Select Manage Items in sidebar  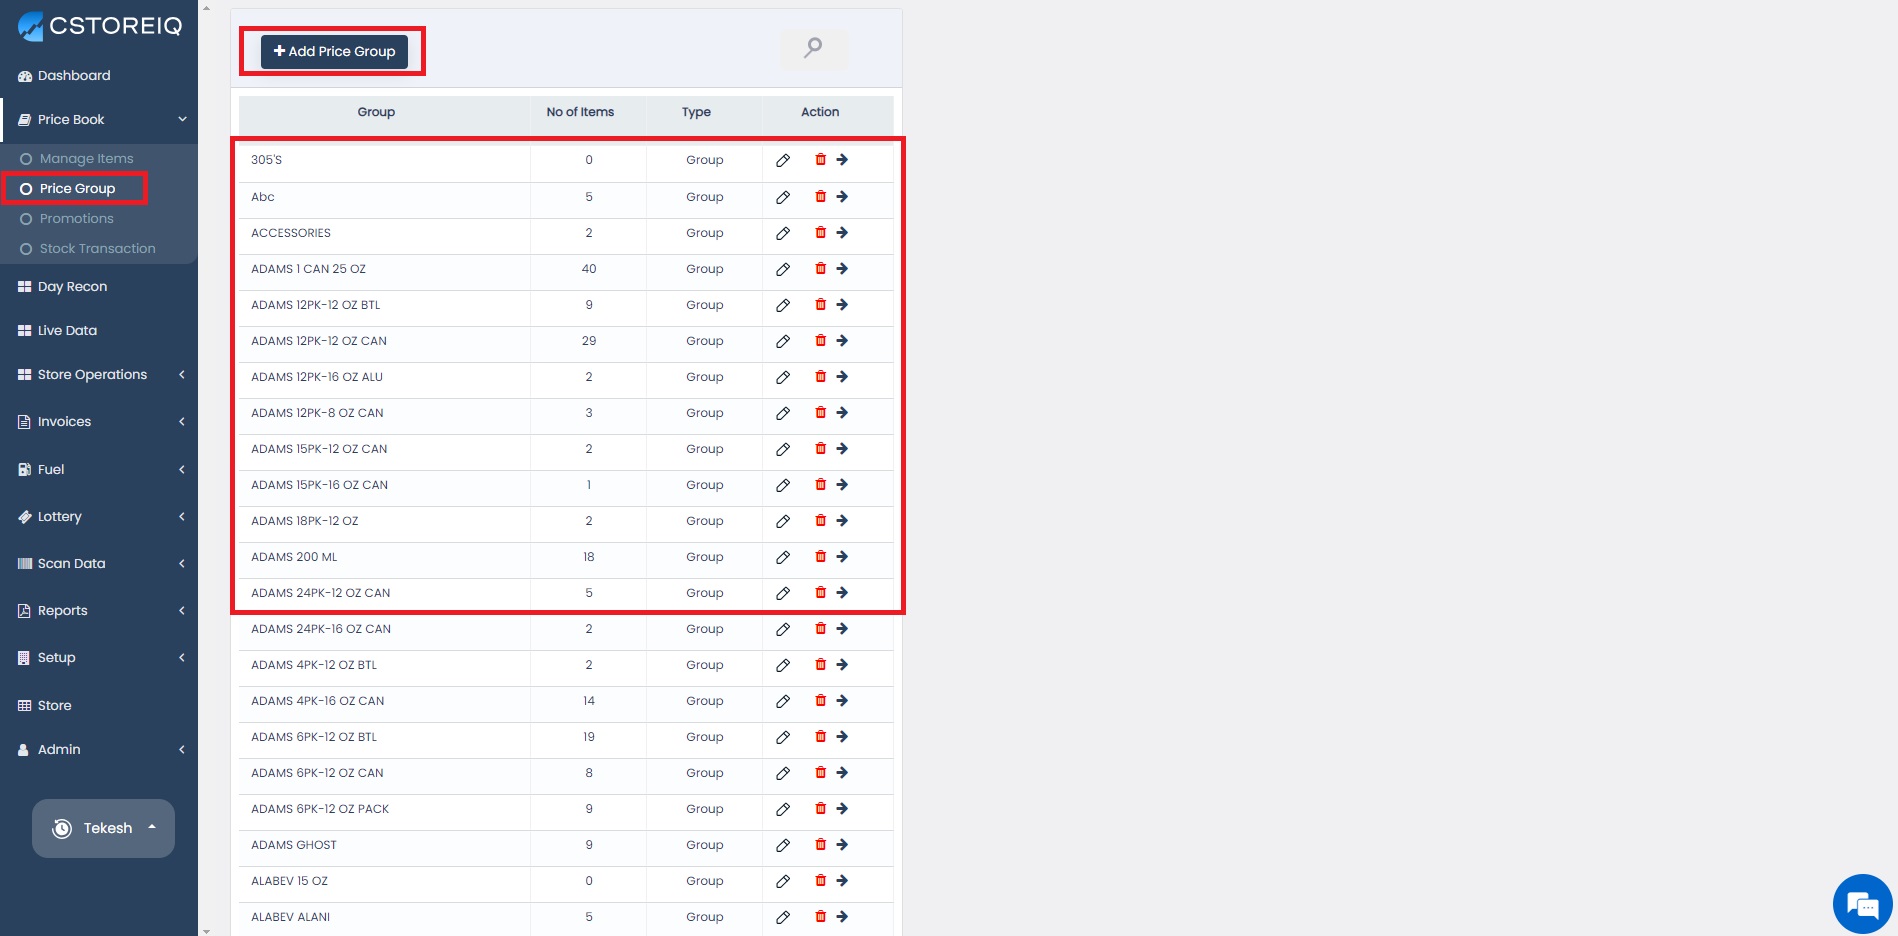coord(86,159)
